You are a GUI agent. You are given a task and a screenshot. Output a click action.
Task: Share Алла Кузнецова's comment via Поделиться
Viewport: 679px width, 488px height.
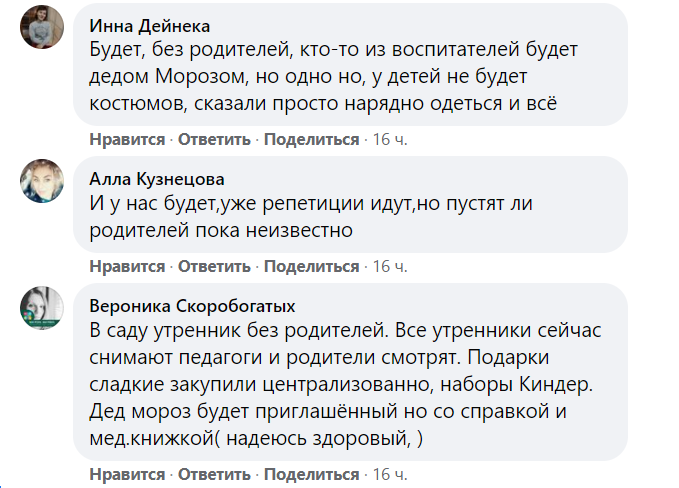pos(312,266)
